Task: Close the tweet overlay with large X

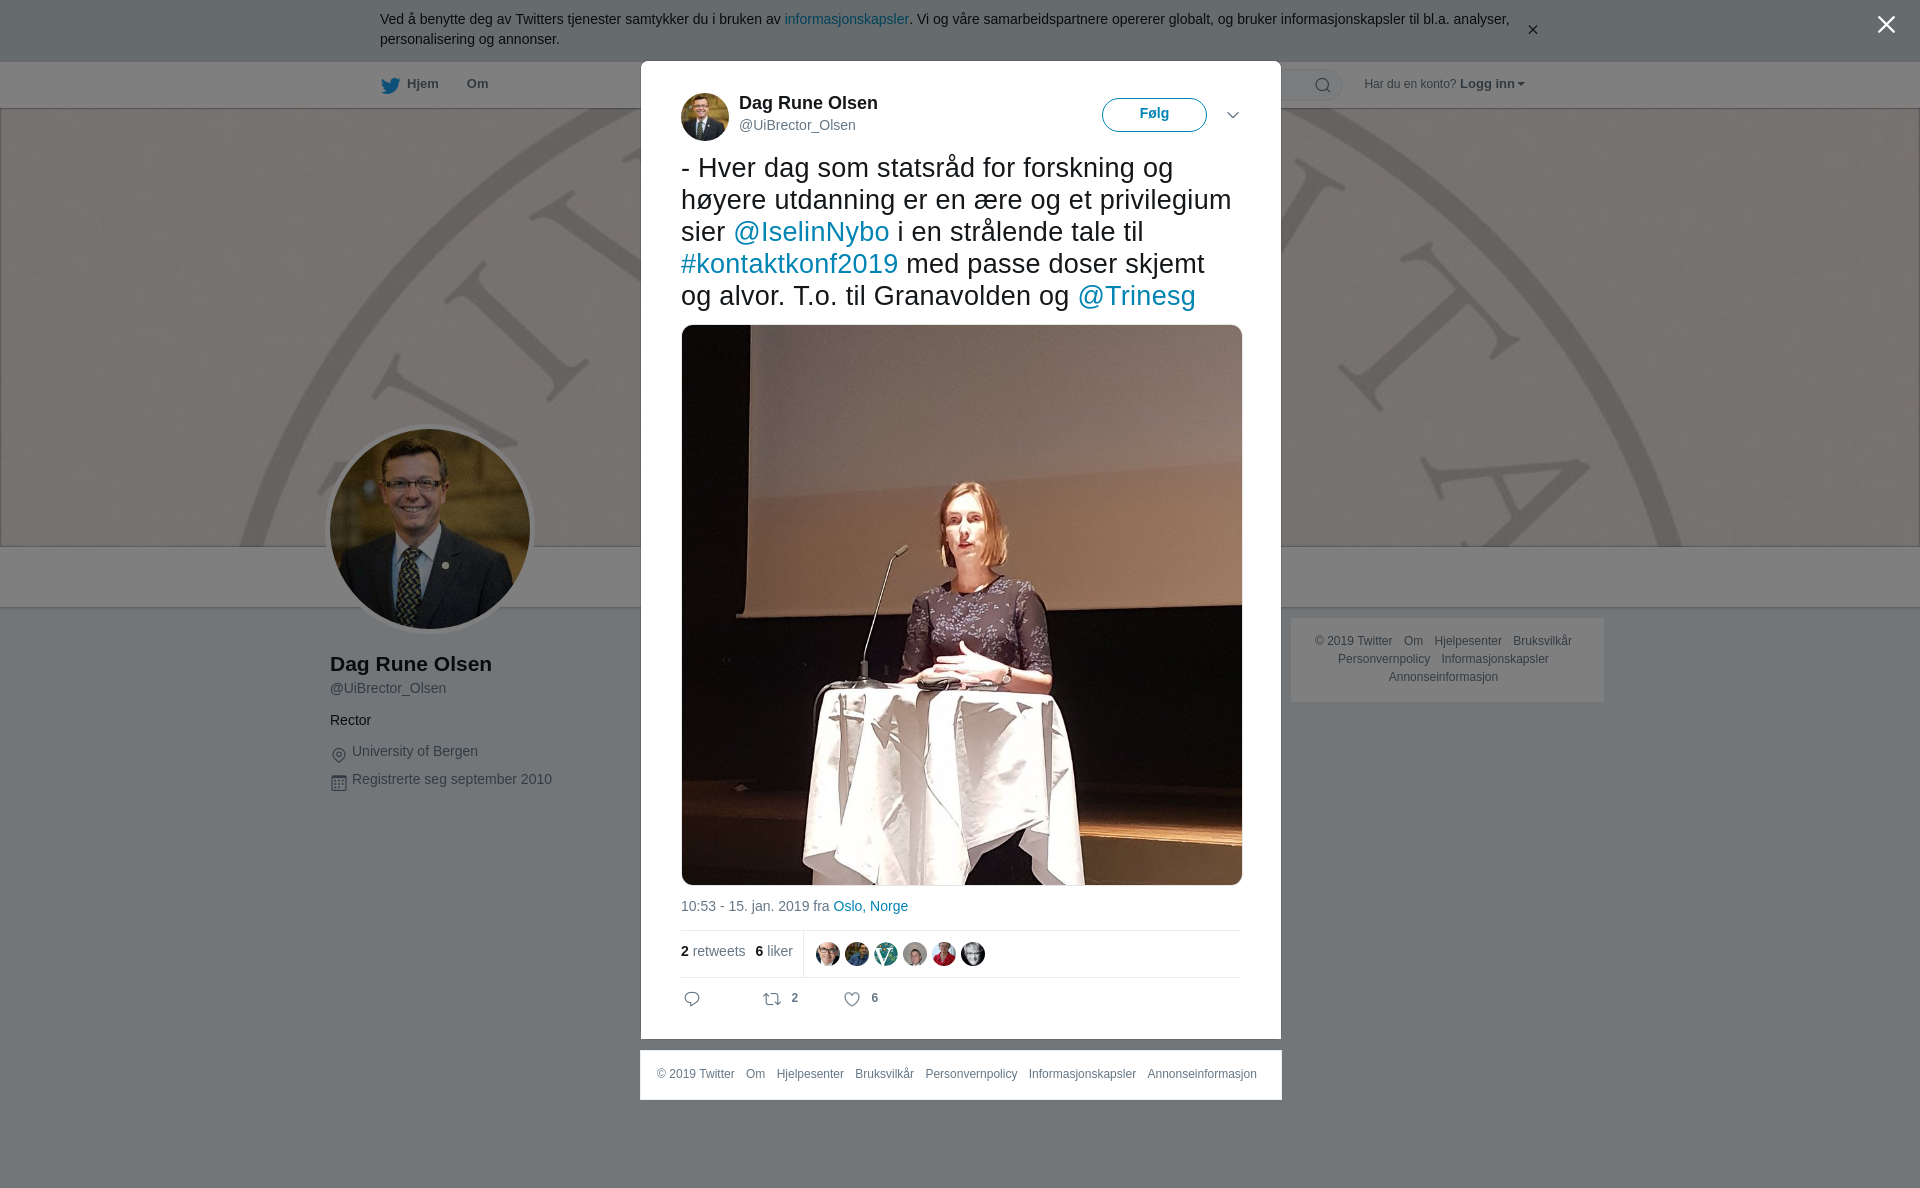Action: [1886, 25]
